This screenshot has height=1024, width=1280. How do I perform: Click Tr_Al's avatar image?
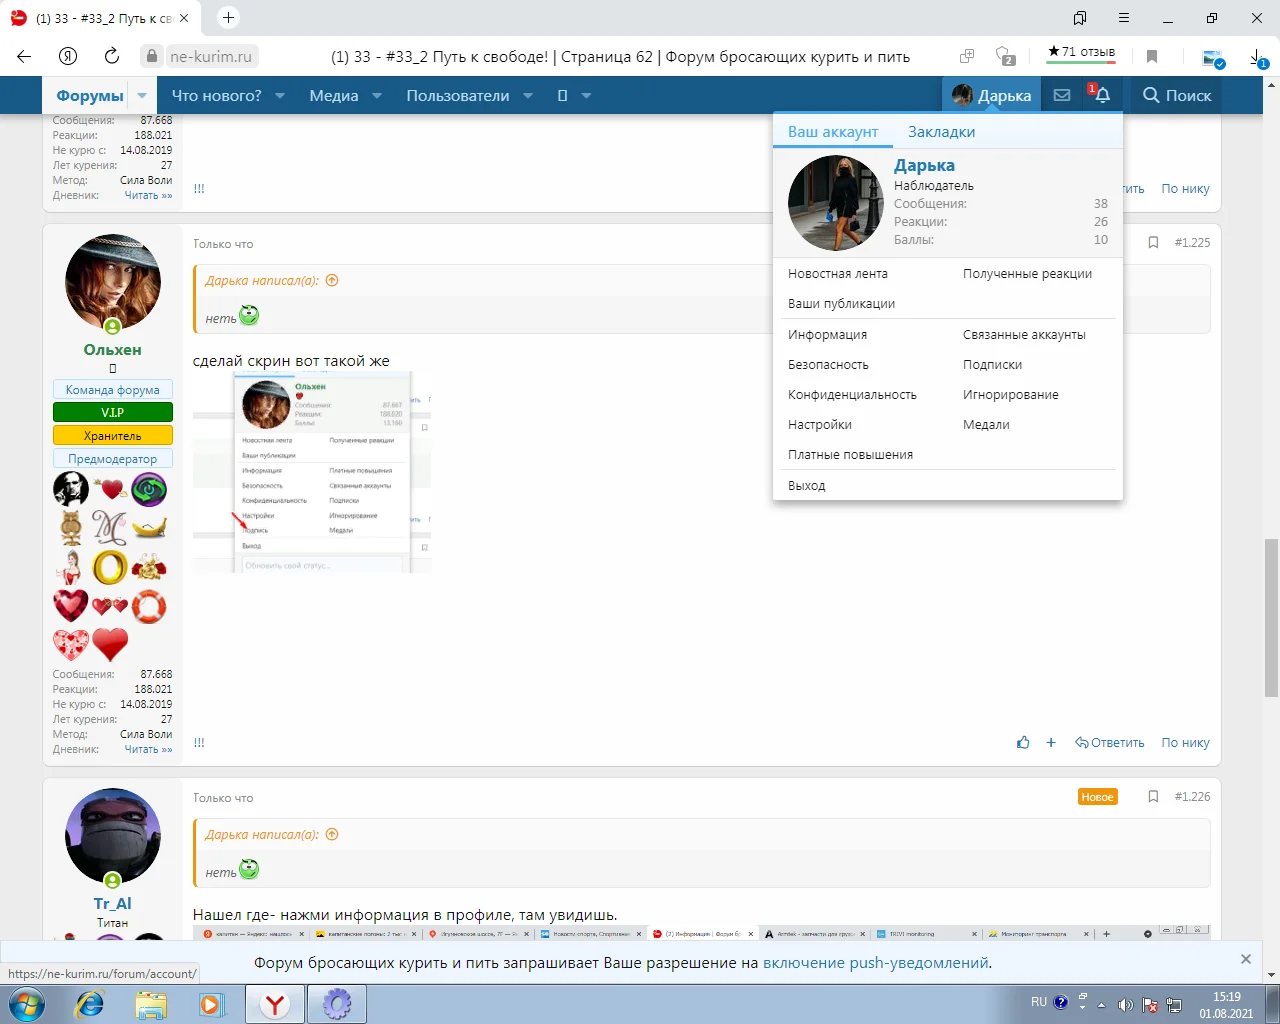(x=113, y=836)
